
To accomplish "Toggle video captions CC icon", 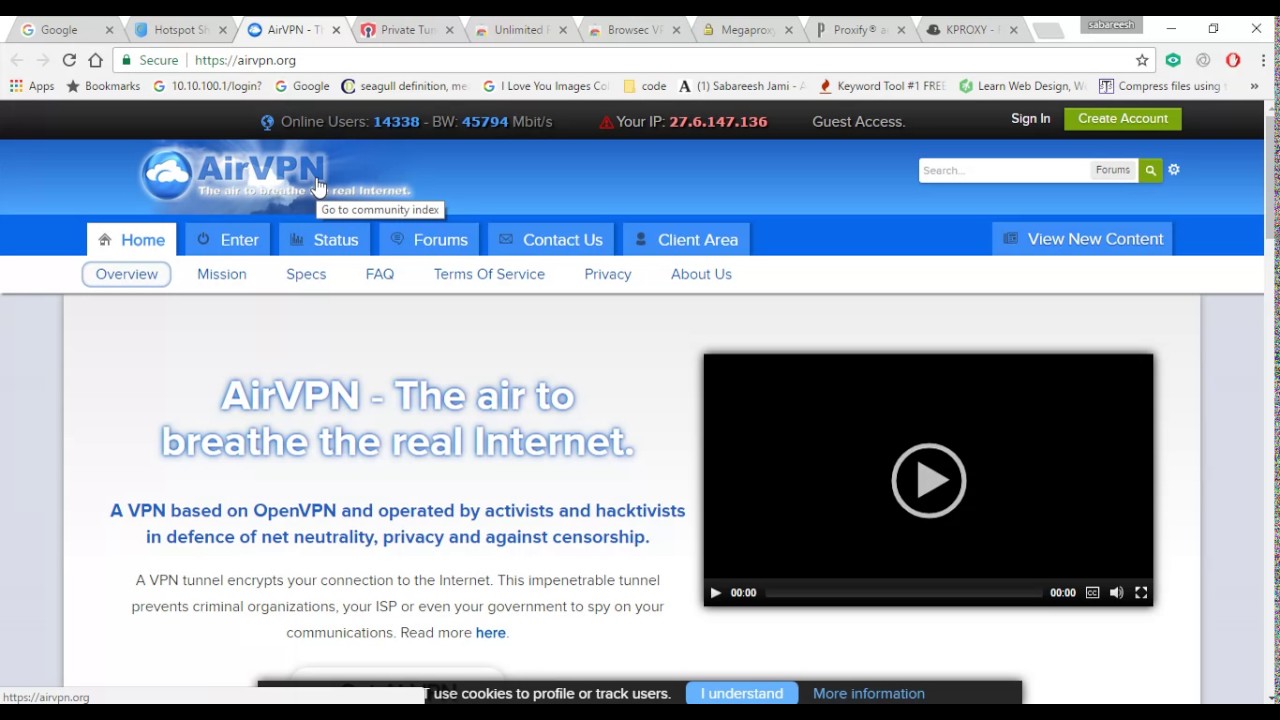I will 1092,593.
